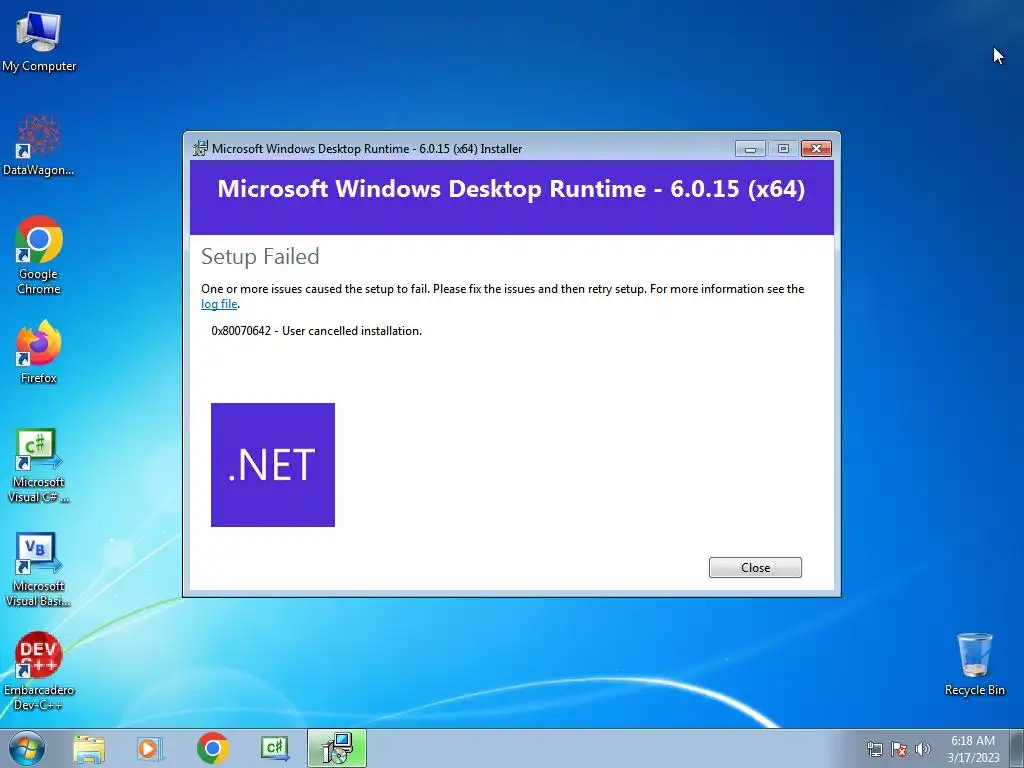Screen dimensions: 1024x768
Task: Open Microsoft Visual Basic desktop shortcut
Action: pyautogui.click(x=39, y=569)
